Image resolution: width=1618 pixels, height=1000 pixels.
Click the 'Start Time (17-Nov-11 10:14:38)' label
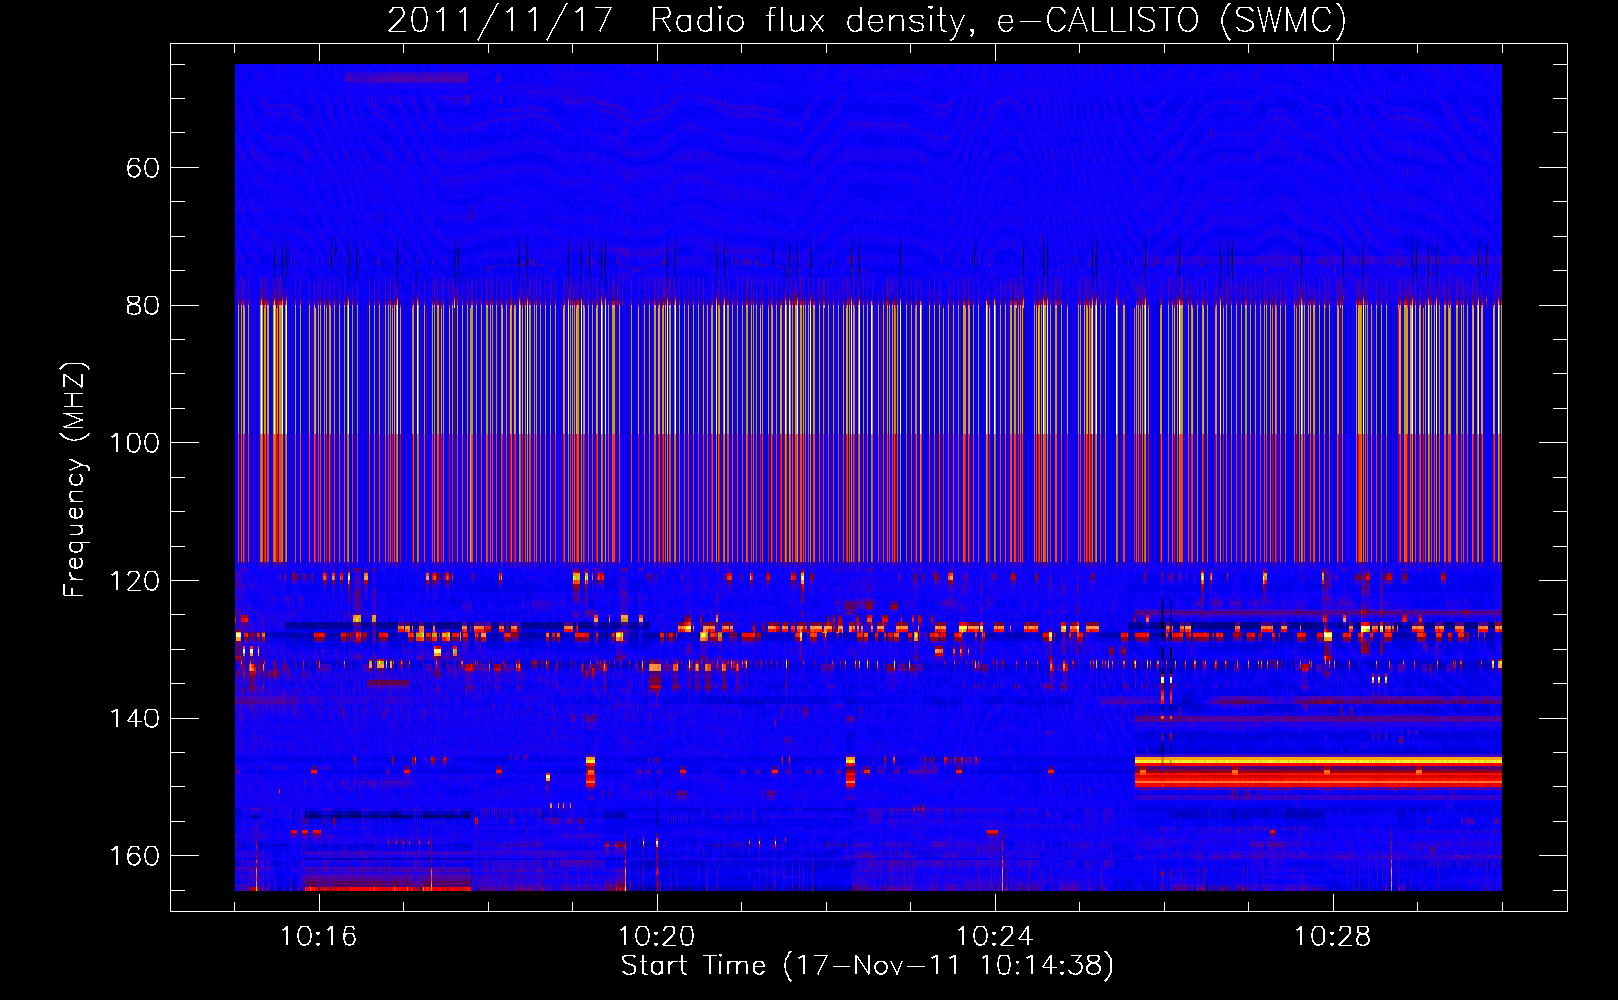pos(867,966)
